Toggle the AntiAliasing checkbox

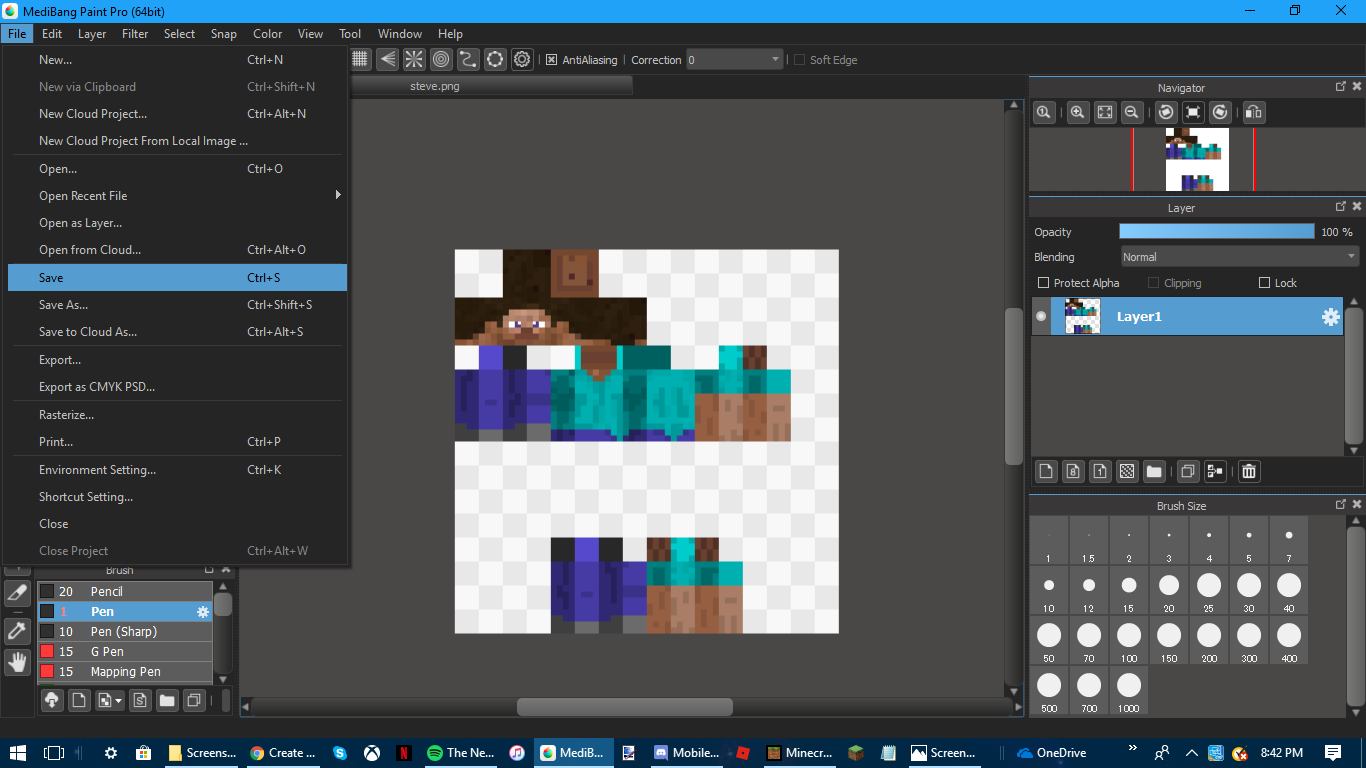point(551,60)
